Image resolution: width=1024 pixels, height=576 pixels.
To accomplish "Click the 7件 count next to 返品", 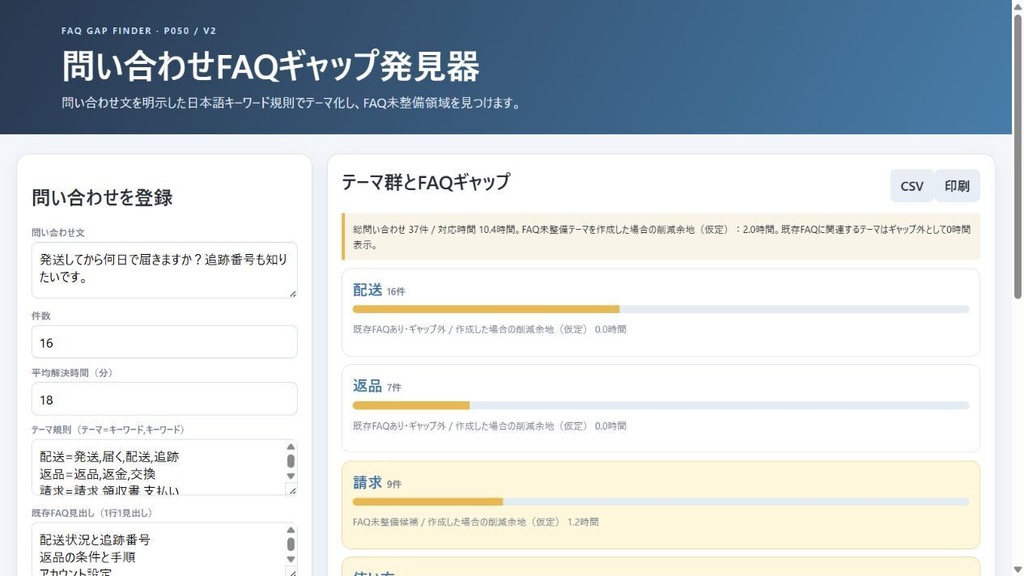I will point(394,388).
